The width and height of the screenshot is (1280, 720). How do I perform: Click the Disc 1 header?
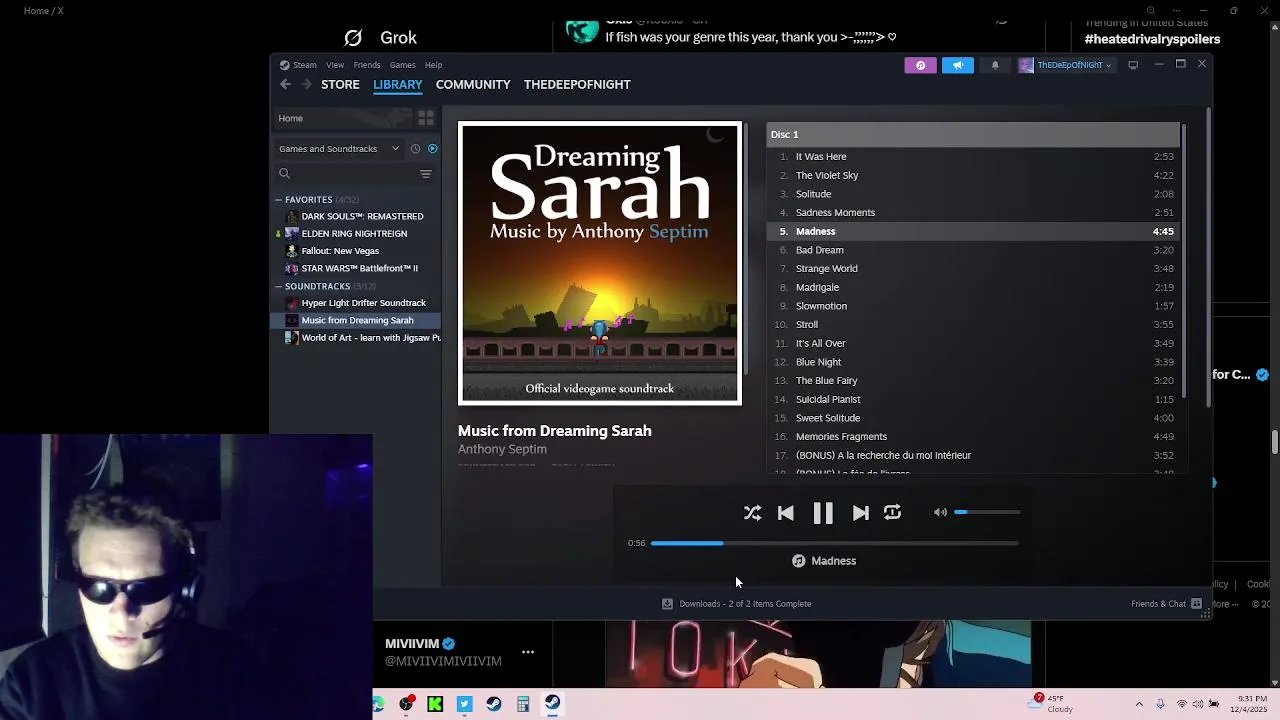click(x=973, y=134)
